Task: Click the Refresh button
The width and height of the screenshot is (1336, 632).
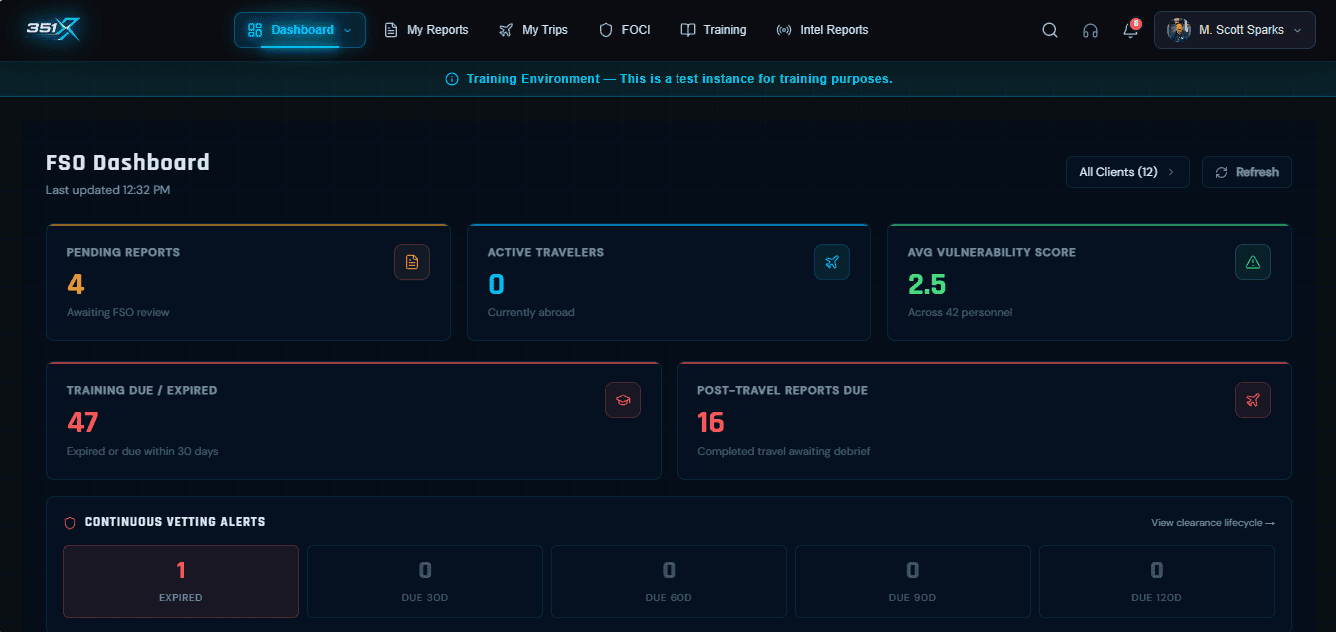Action: pos(1247,172)
